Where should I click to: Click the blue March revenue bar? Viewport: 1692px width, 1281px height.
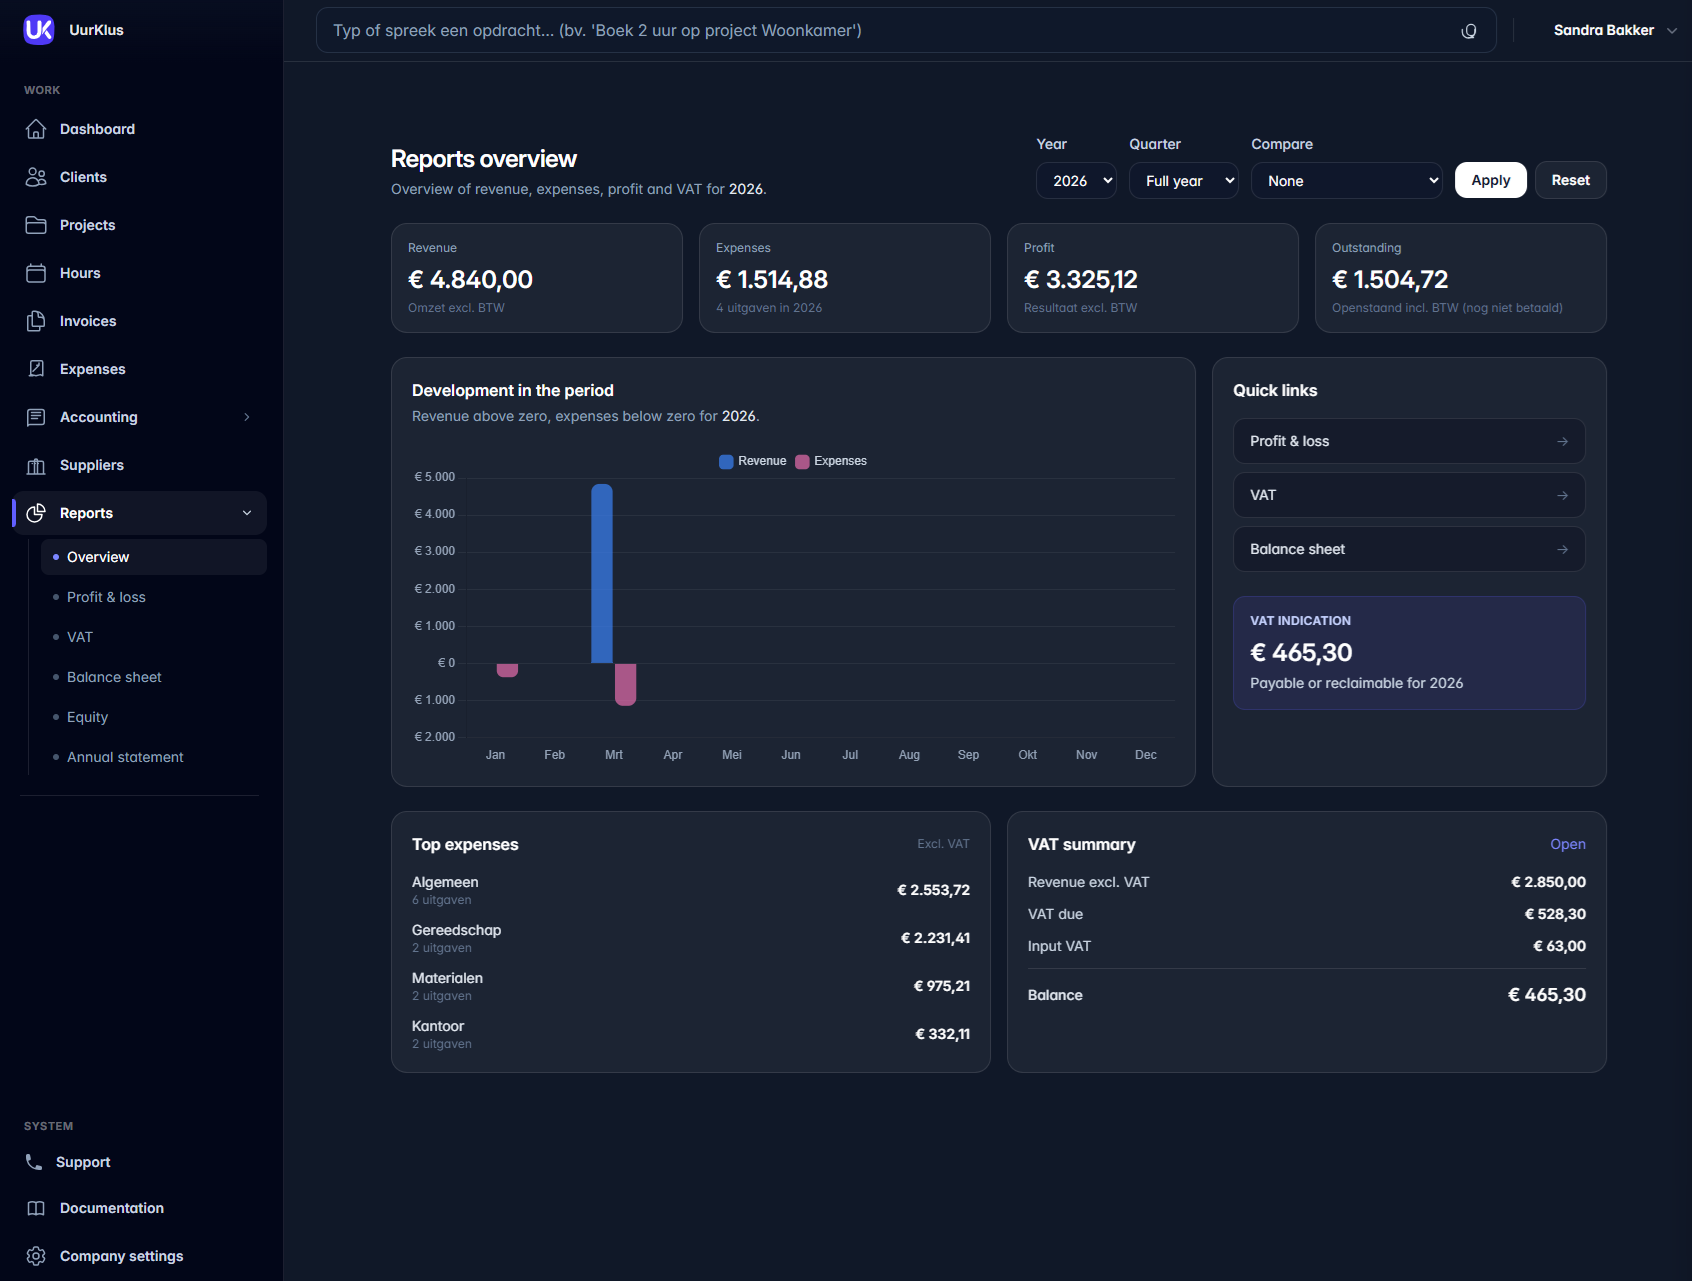tap(602, 574)
